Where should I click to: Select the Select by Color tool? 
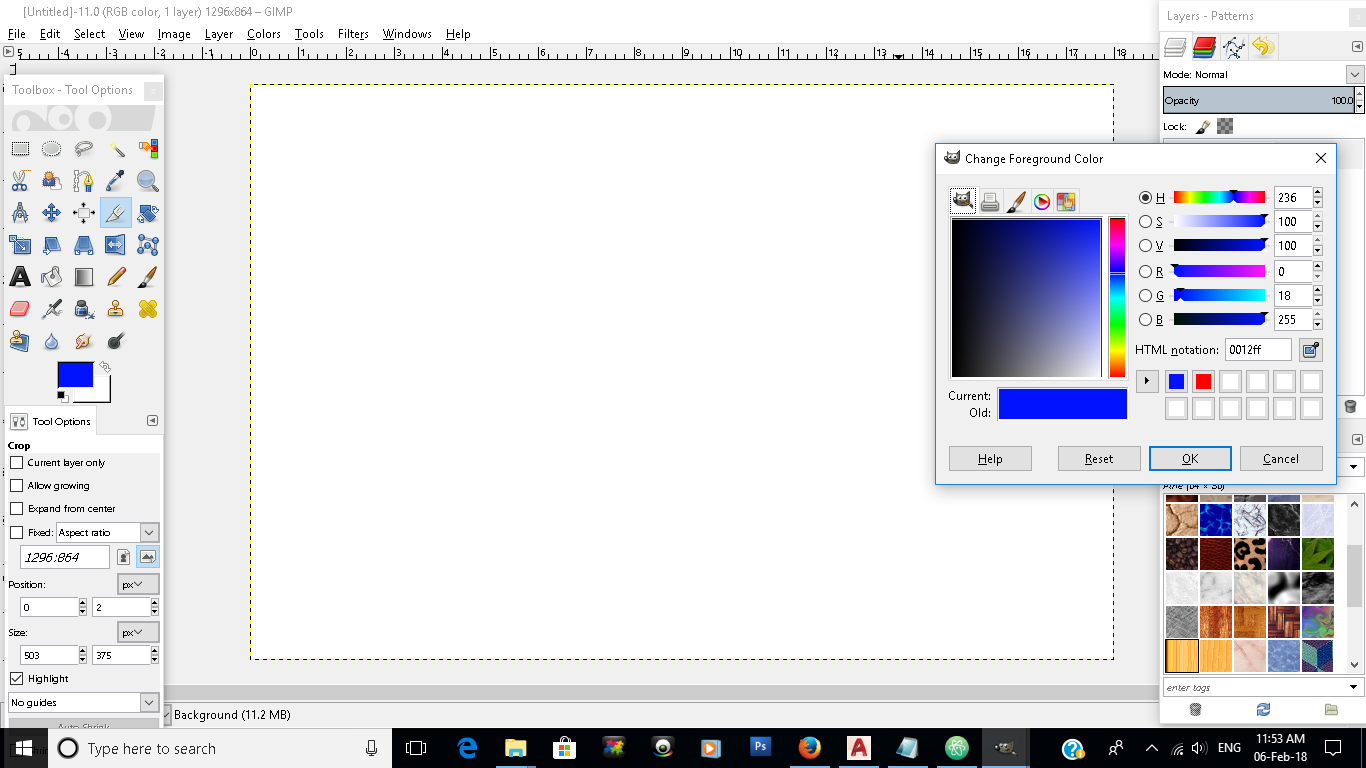pyautogui.click(x=148, y=149)
